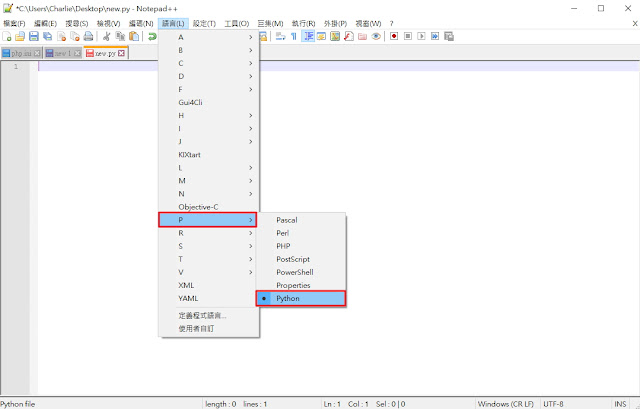The height and width of the screenshot is (409, 640).
Task: Choose Objective-C from the language menu
Action: click(209, 207)
